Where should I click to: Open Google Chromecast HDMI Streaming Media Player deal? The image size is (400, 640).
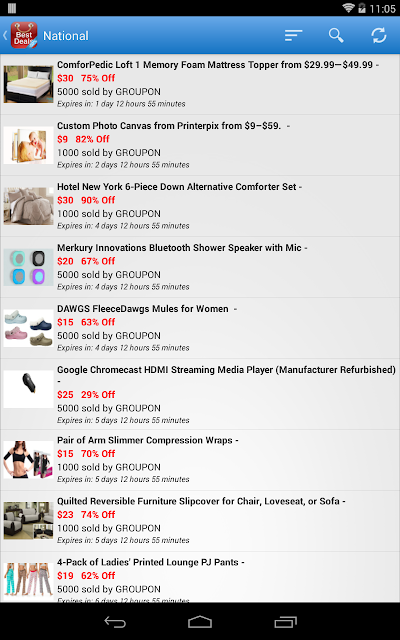(x=200, y=394)
